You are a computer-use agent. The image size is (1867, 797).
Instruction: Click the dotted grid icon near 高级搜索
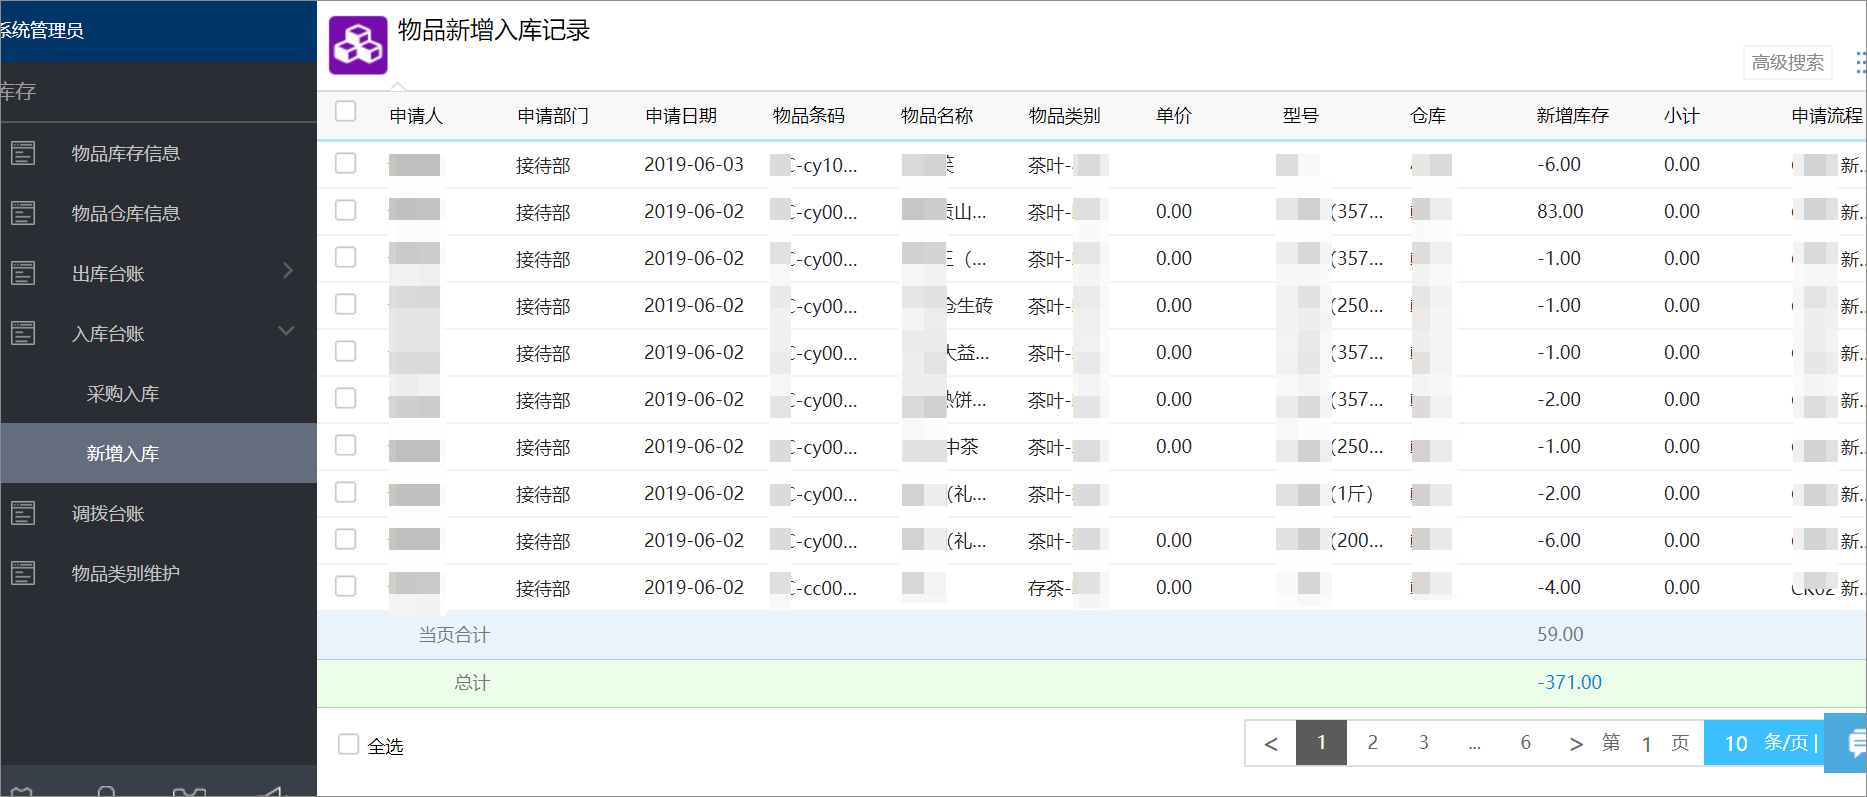(x=1860, y=63)
